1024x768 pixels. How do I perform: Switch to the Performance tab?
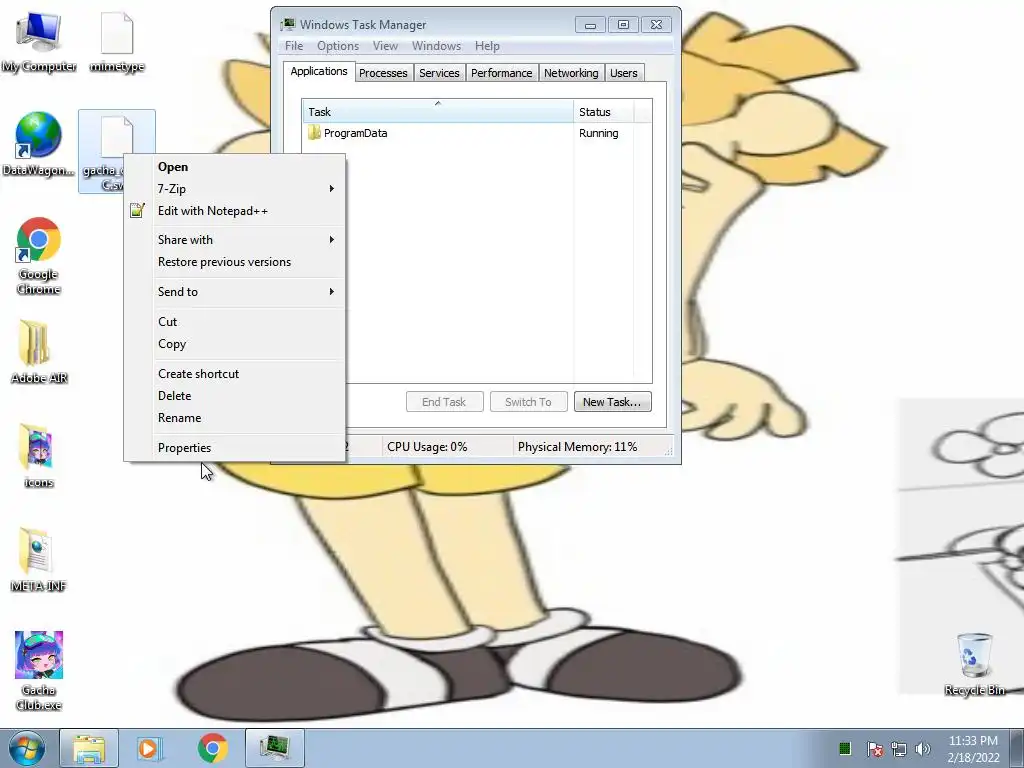[502, 72]
